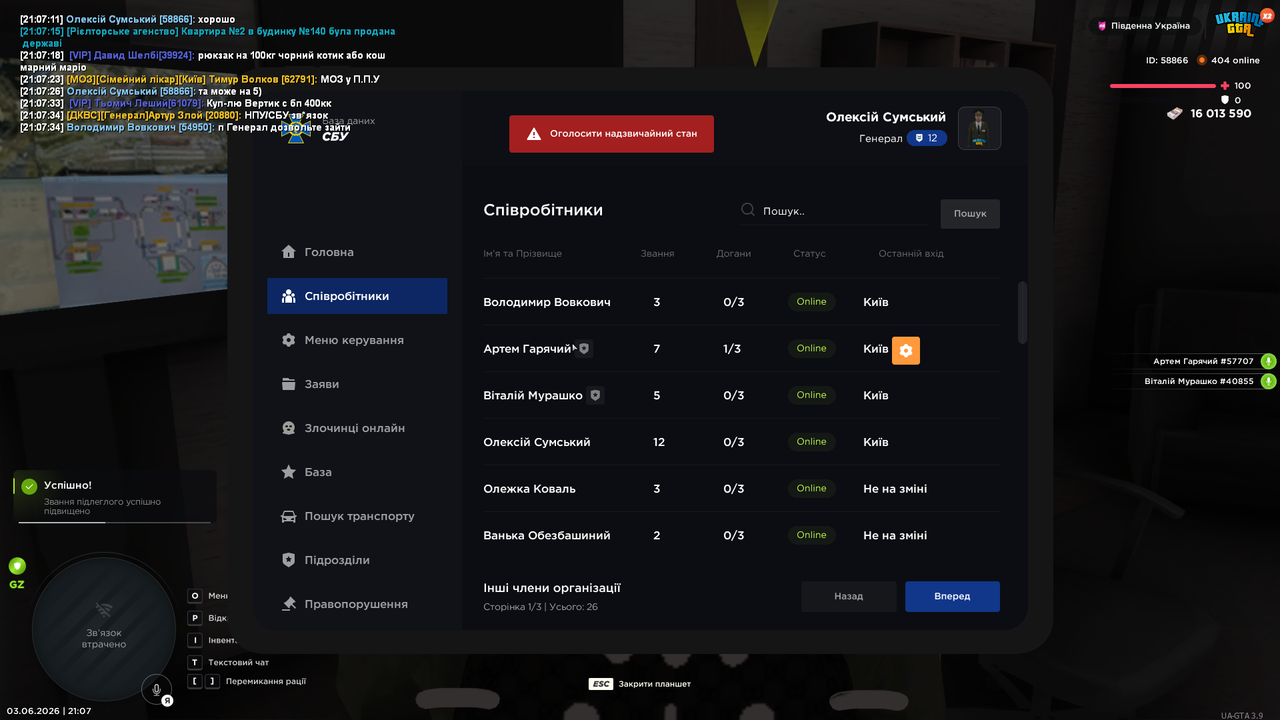Click the car icon beside Пошук транспорту
The width and height of the screenshot is (1280, 720).
pos(288,516)
